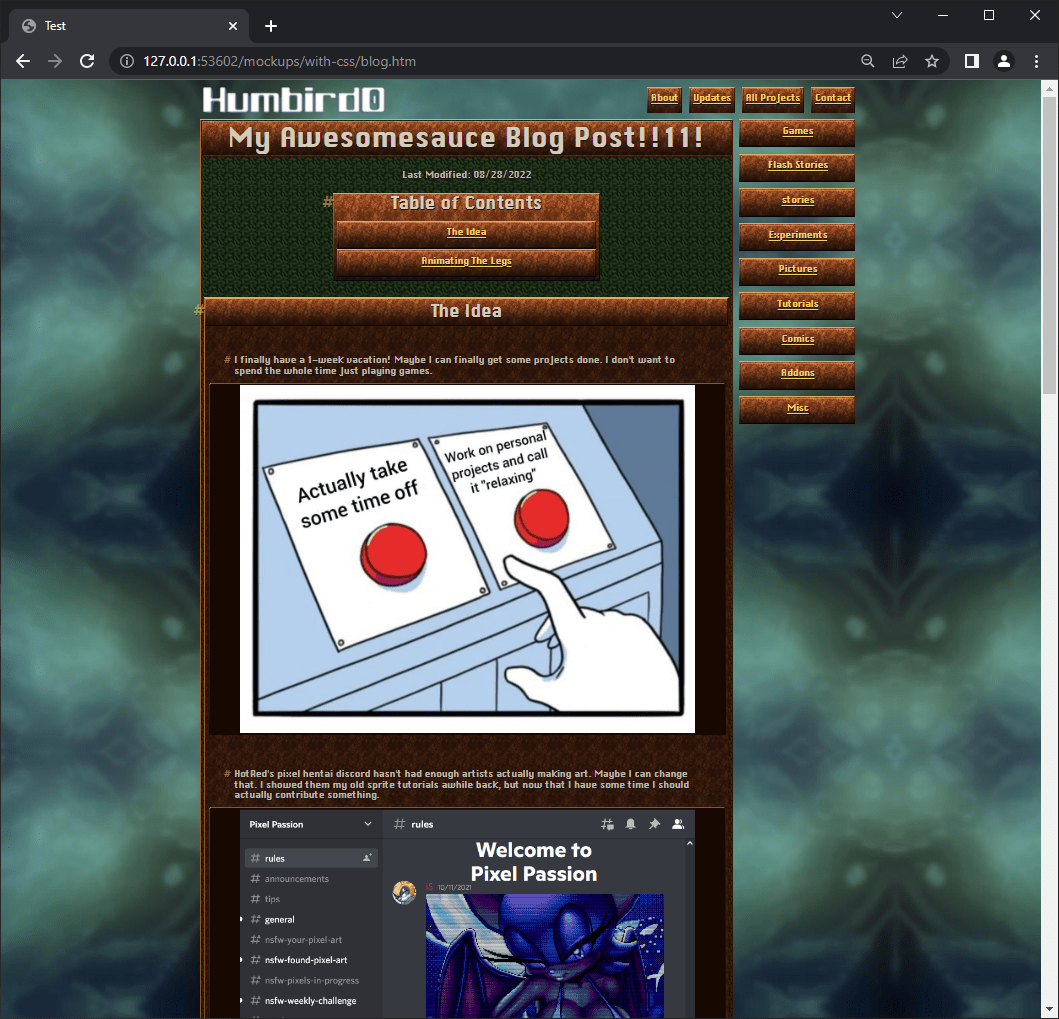Open the browser profile avatar
The width and height of the screenshot is (1059, 1019).
[1003, 61]
